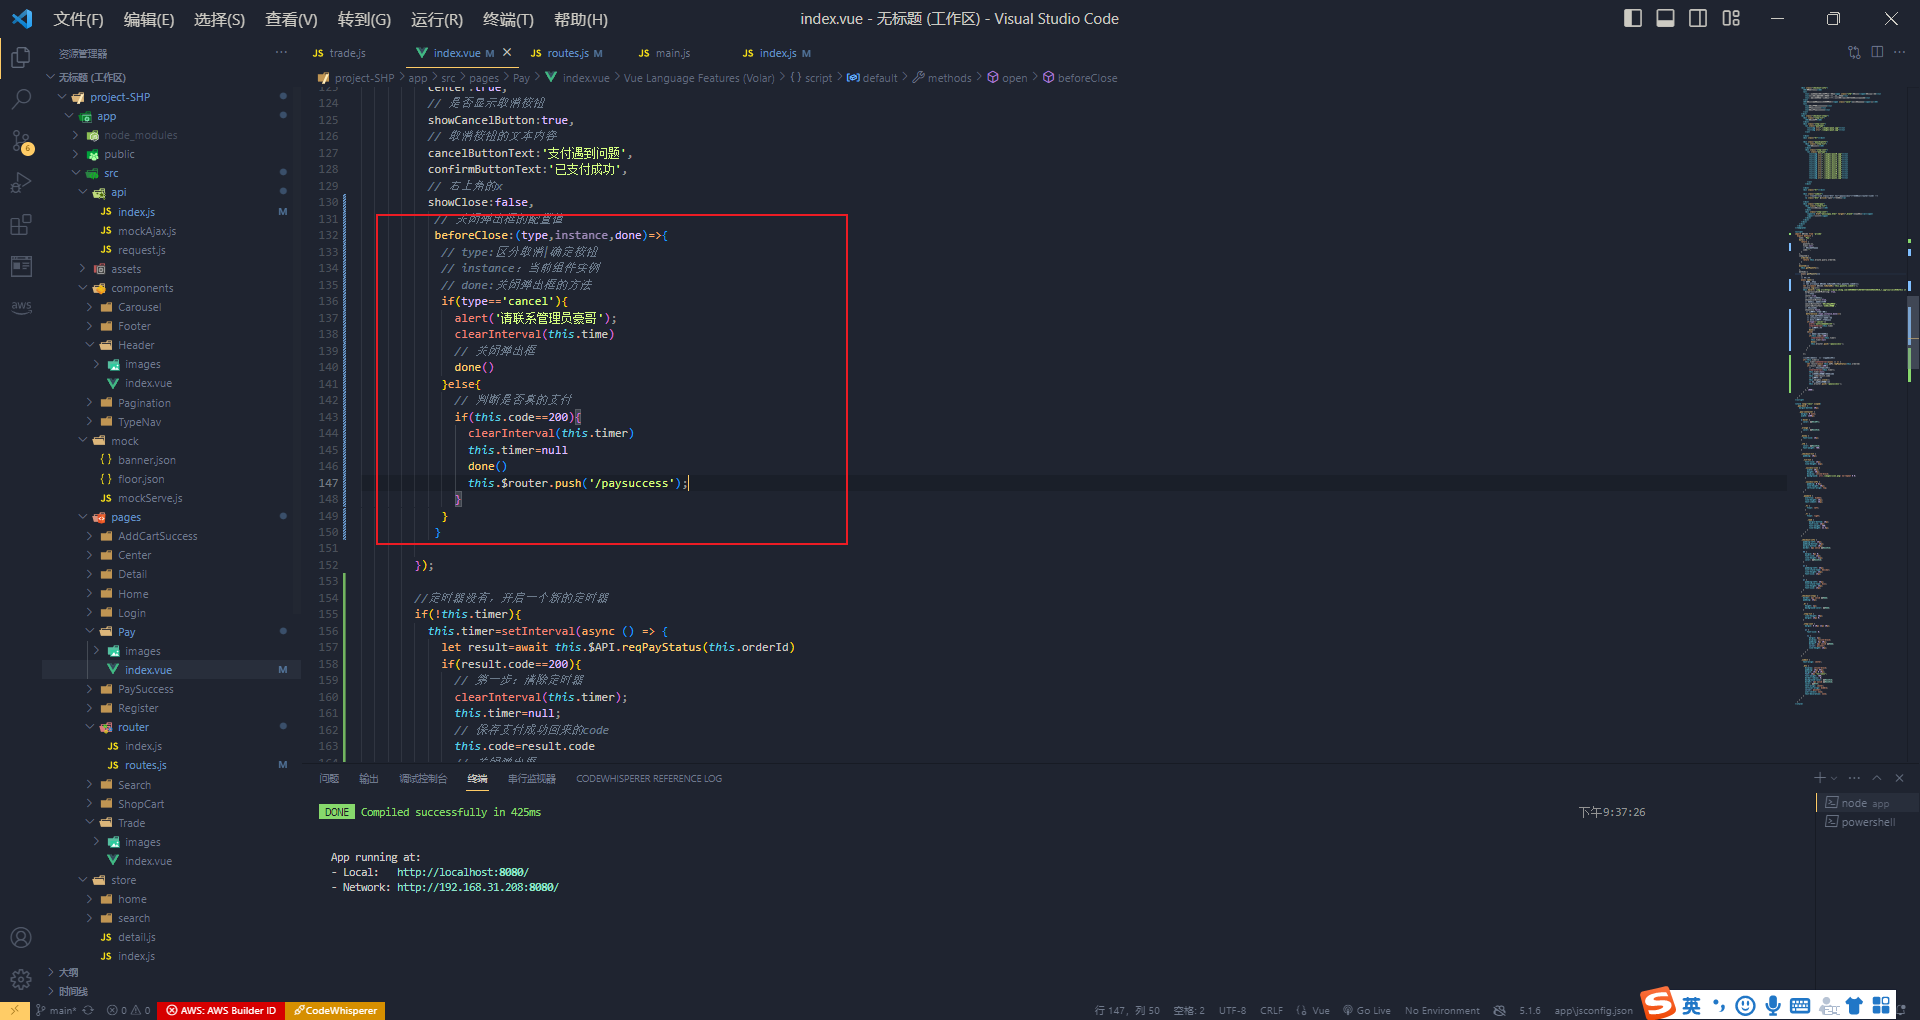
Task: Open the Accounts menu icon
Action: point(21,938)
